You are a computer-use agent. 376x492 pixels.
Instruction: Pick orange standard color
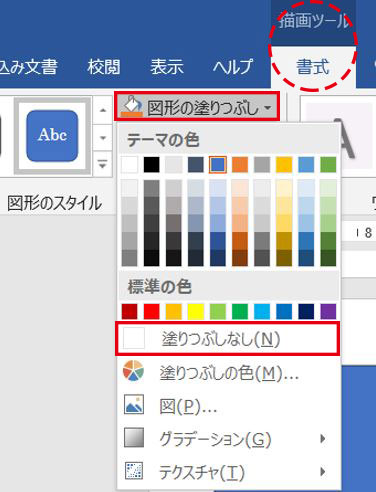173,311
